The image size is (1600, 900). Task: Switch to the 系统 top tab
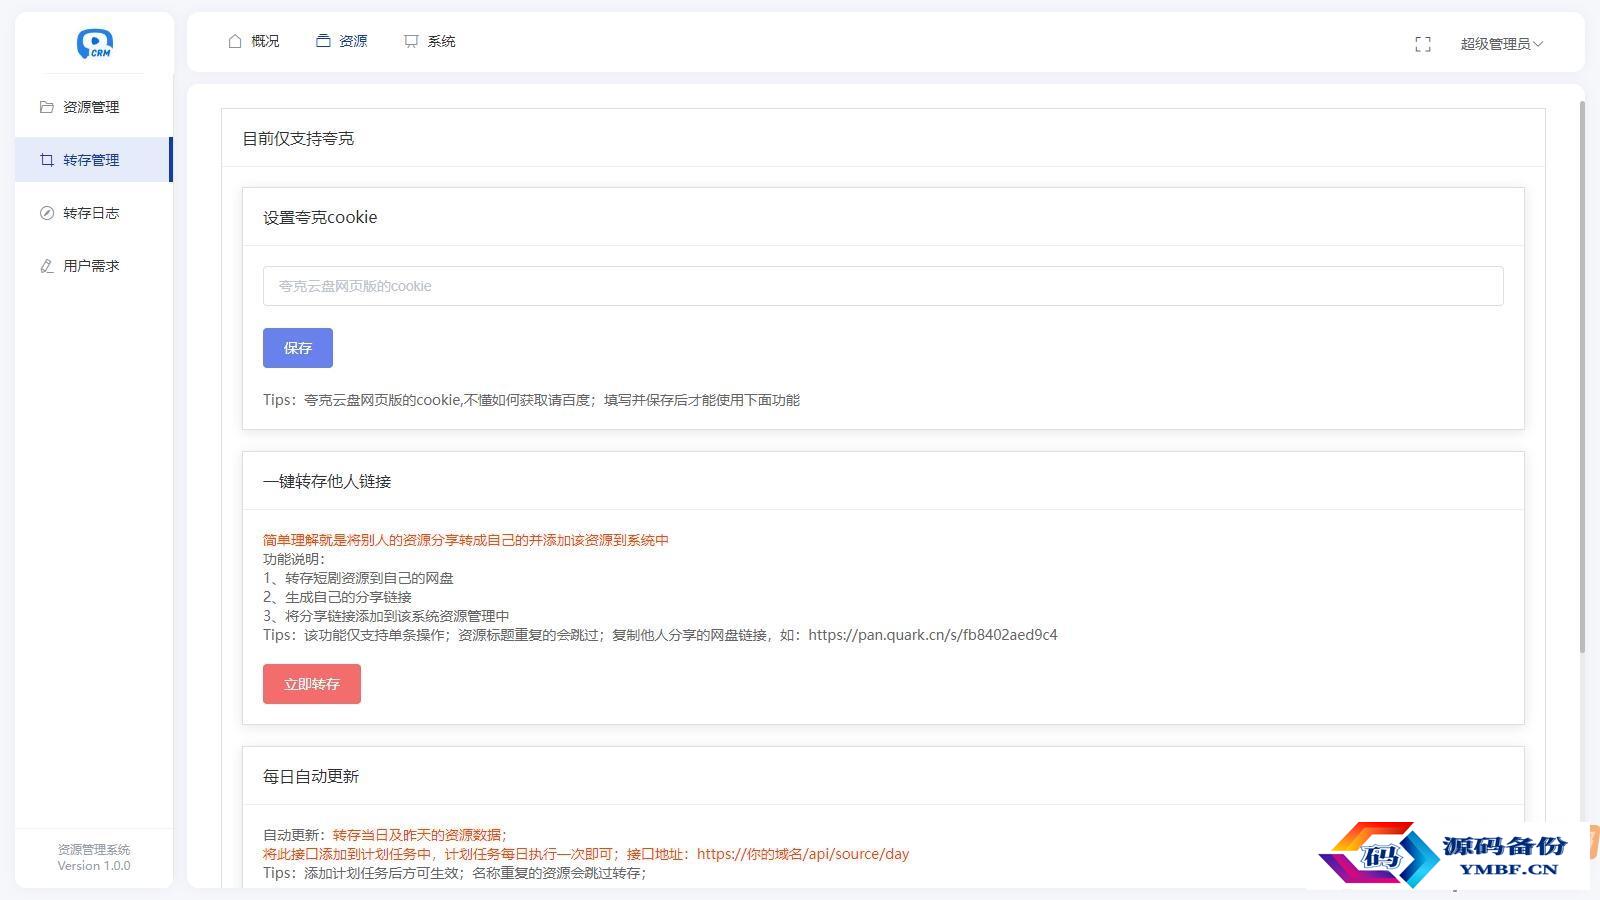[x=430, y=41]
